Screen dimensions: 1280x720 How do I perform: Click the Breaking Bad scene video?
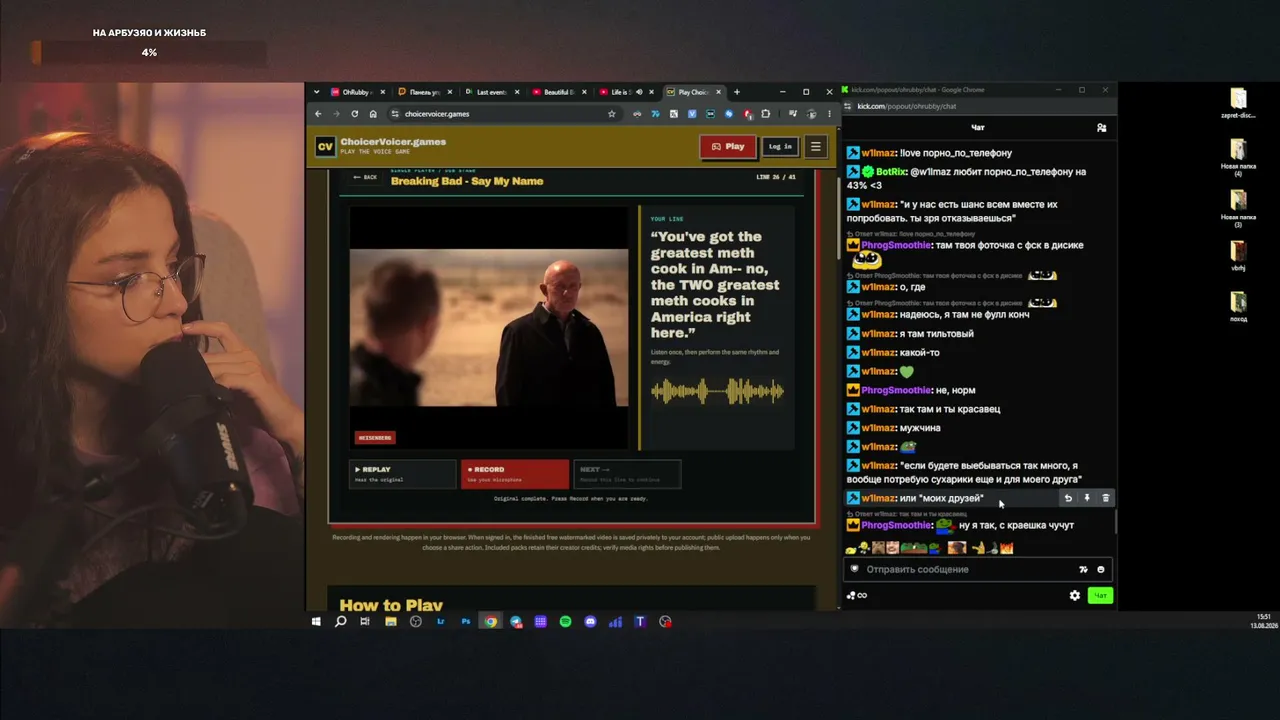[x=489, y=328]
